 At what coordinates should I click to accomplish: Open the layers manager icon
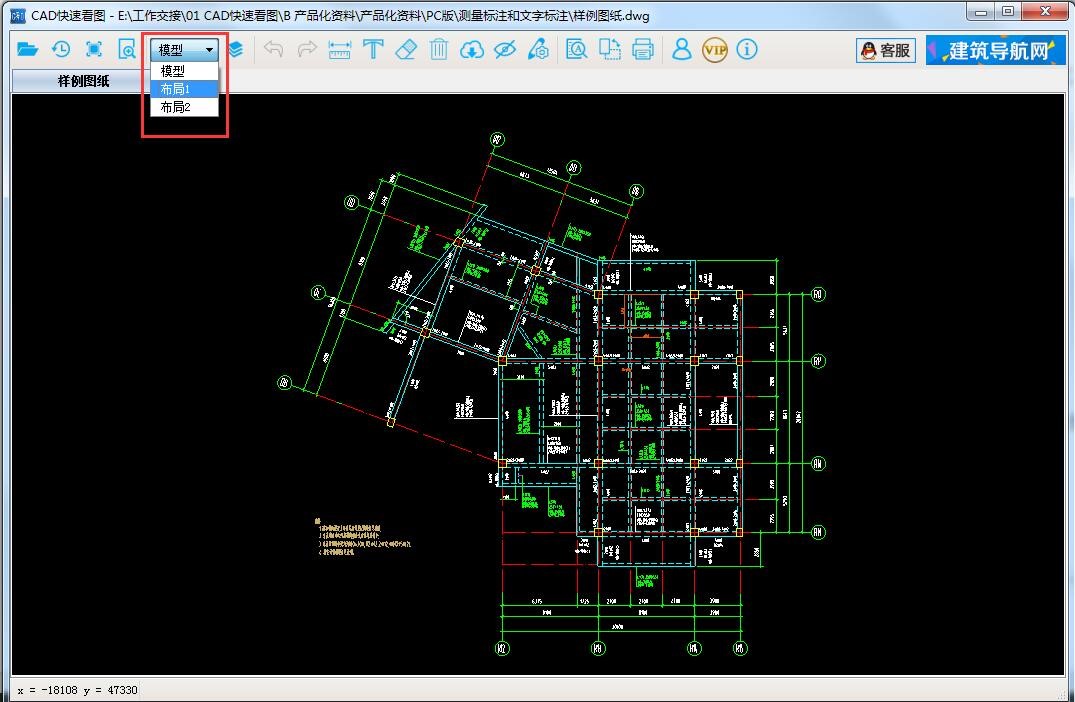[236, 49]
